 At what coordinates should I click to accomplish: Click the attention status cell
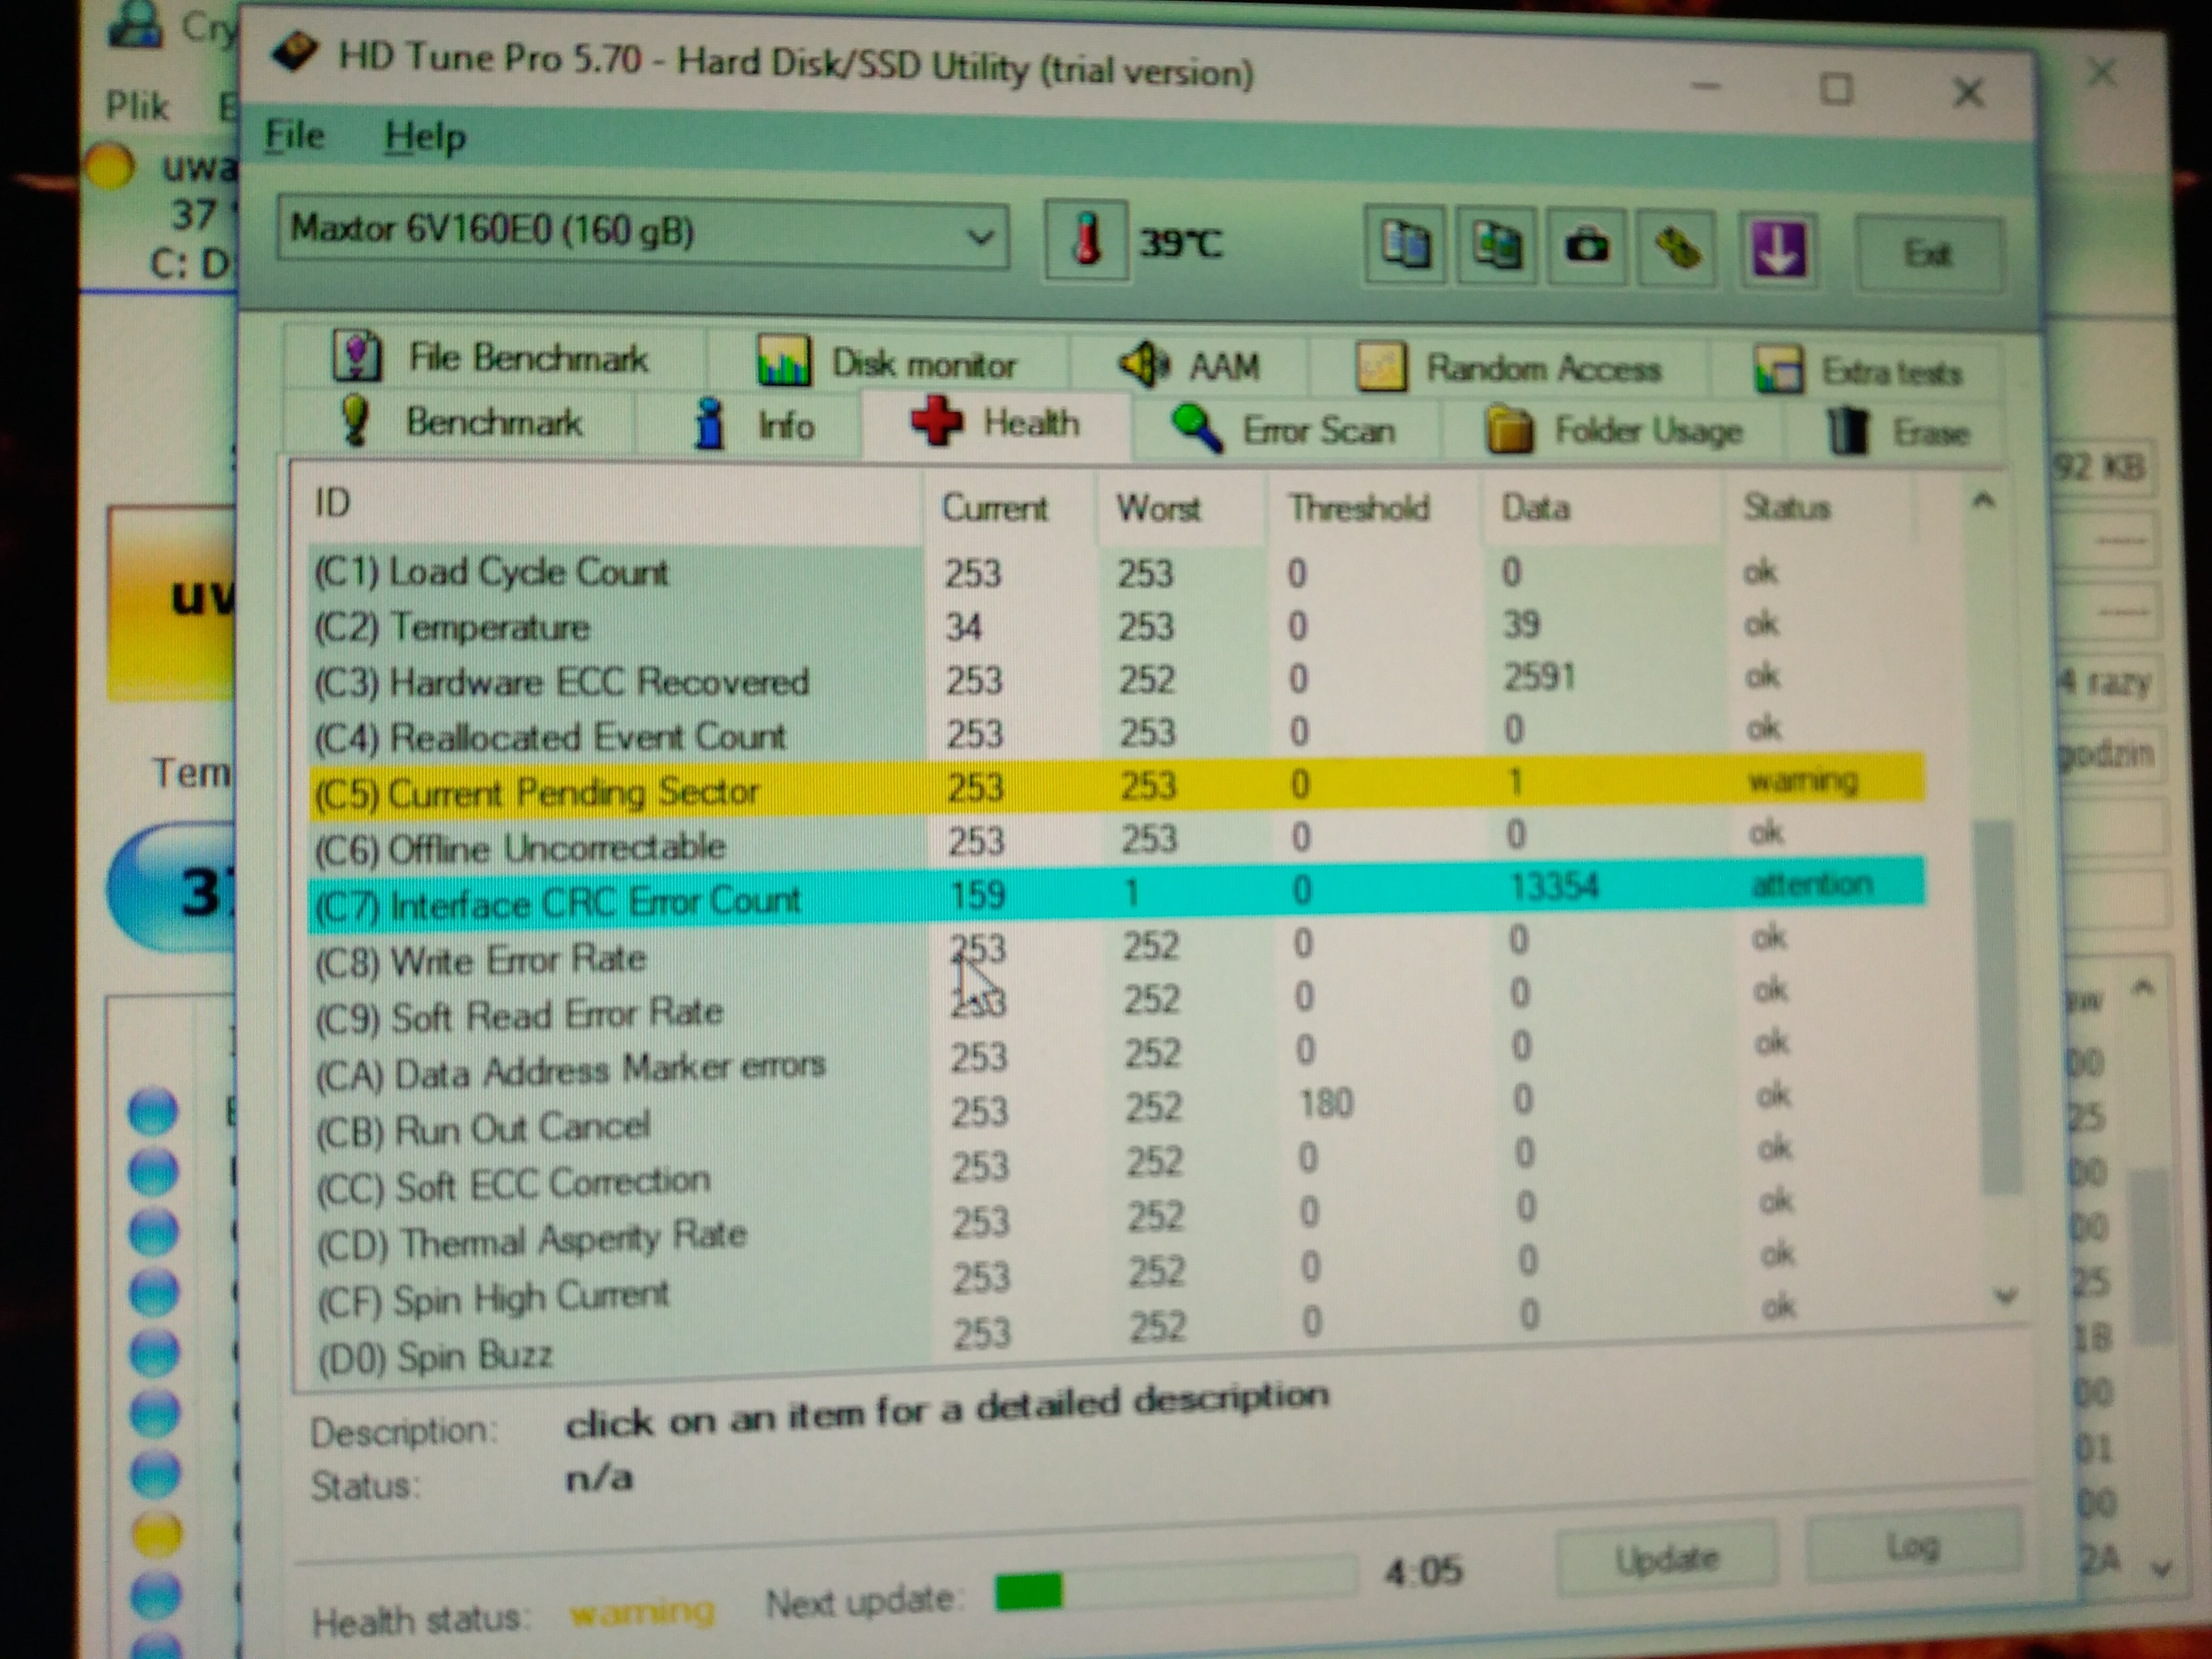[x=1811, y=885]
